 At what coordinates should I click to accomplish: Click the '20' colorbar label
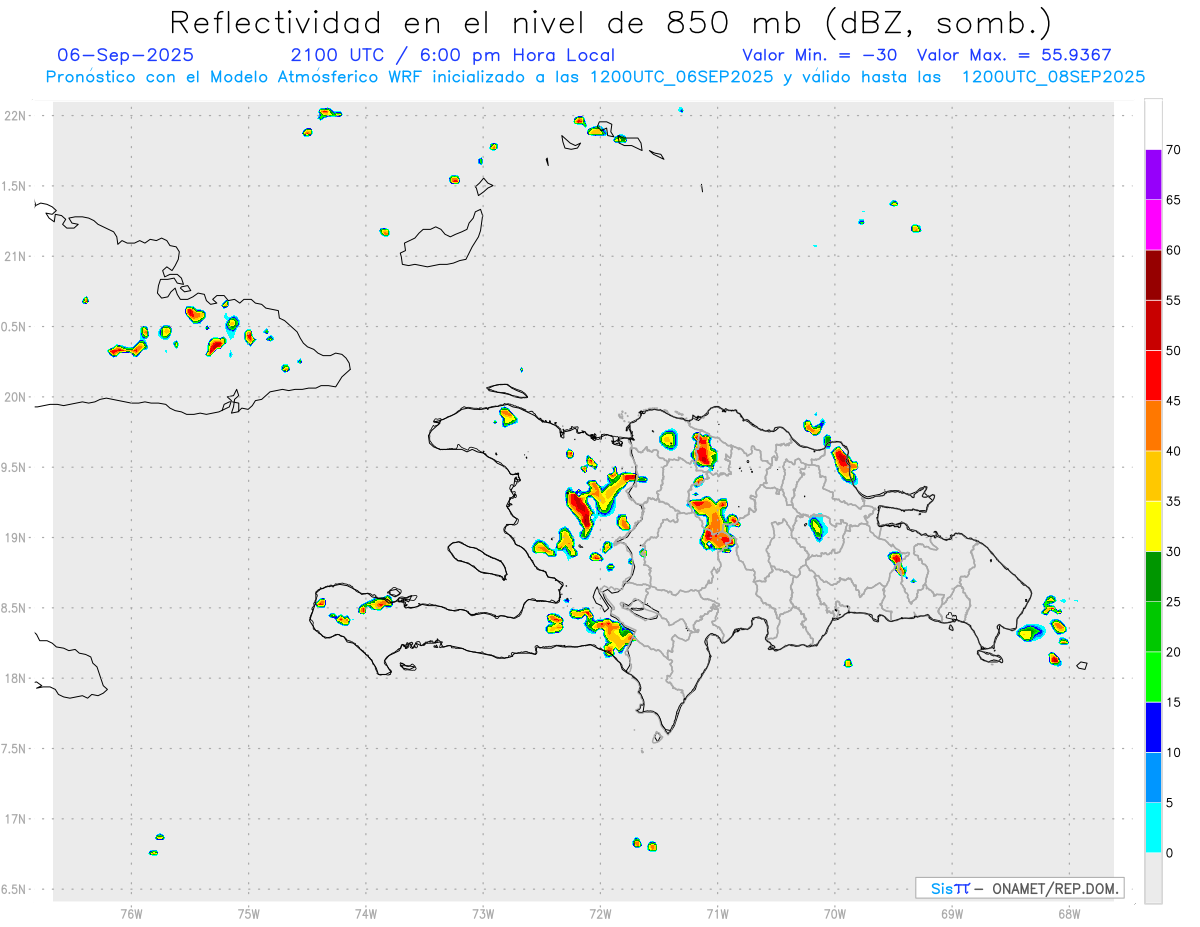1174,652
